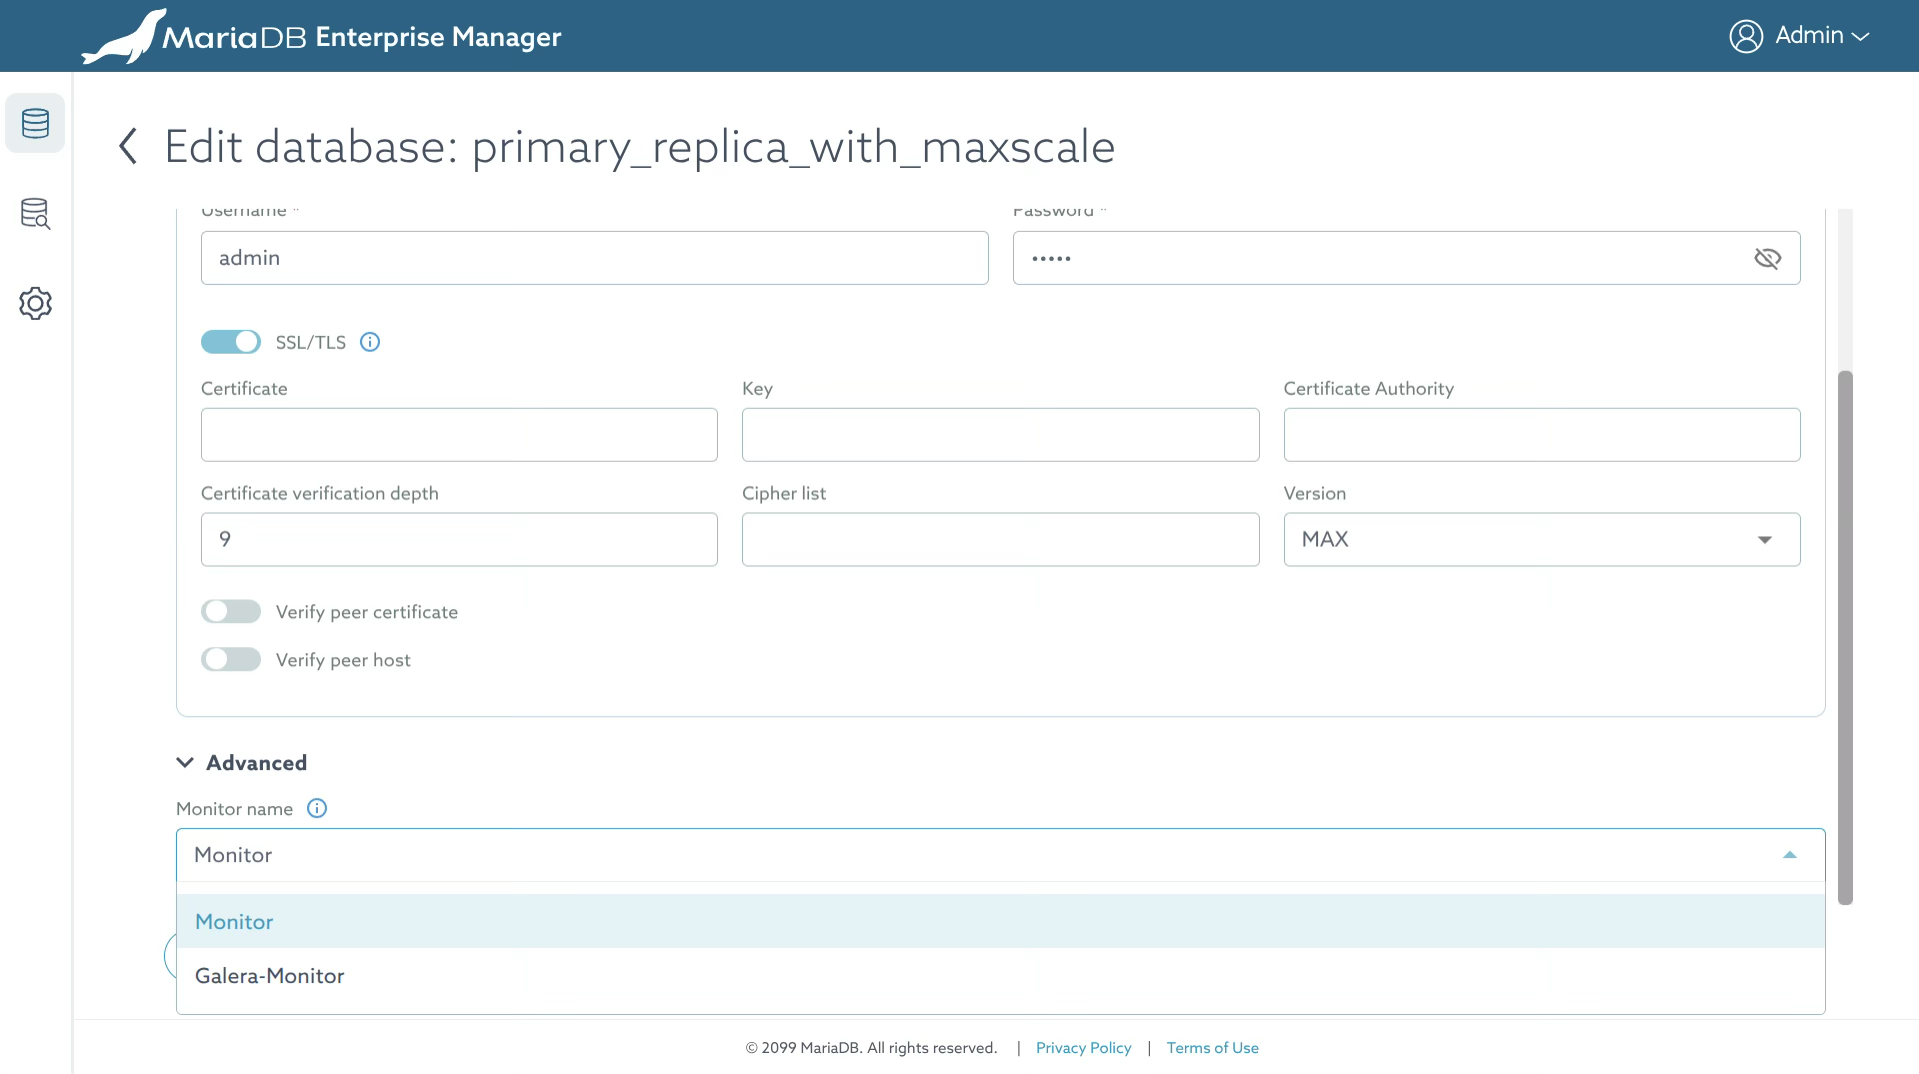The image size is (1919, 1074).
Task: Open the Terms of Use link
Action: pyautogui.click(x=1212, y=1048)
